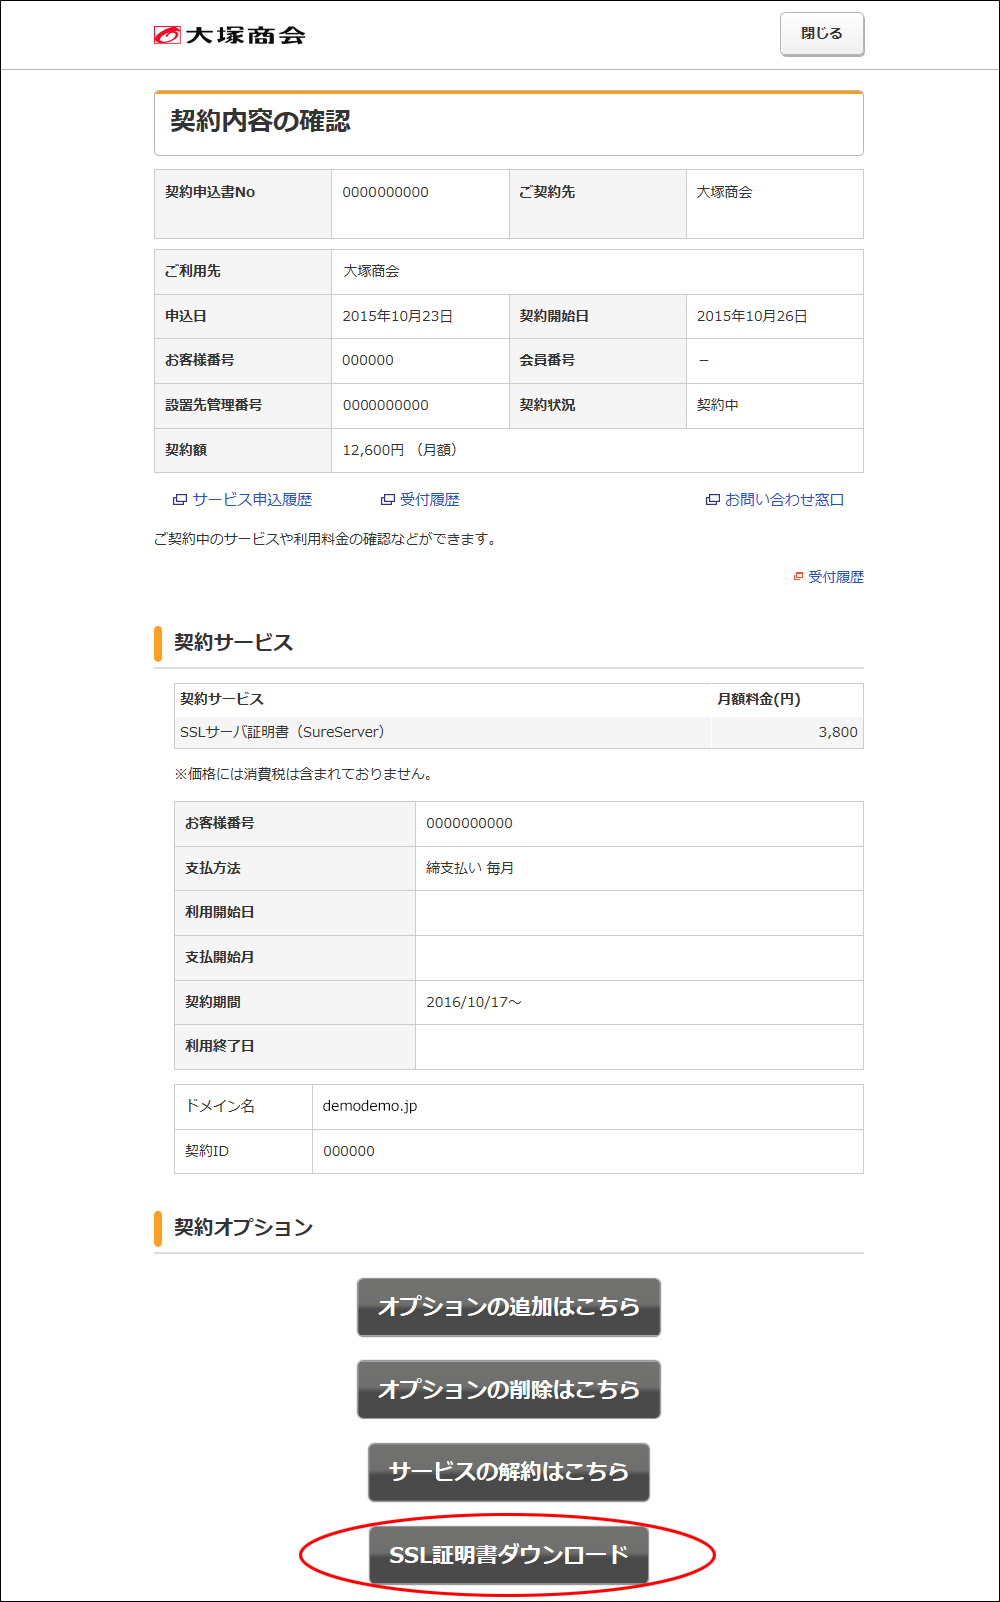Click the オプションの削除はこちら button

[x=509, y=1389]
